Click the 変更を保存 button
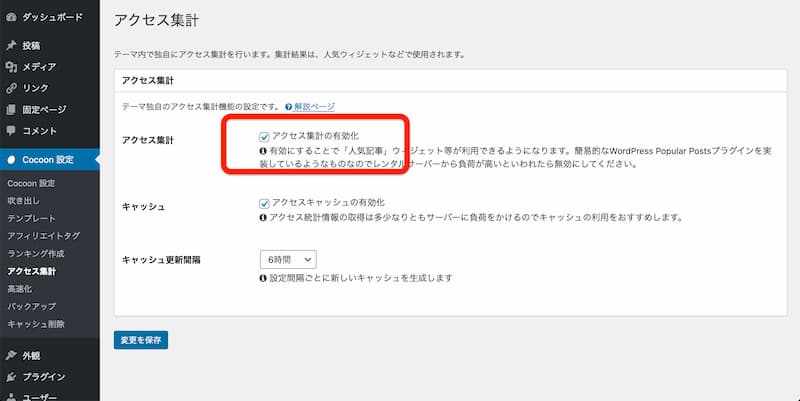 tap(141, 340)
